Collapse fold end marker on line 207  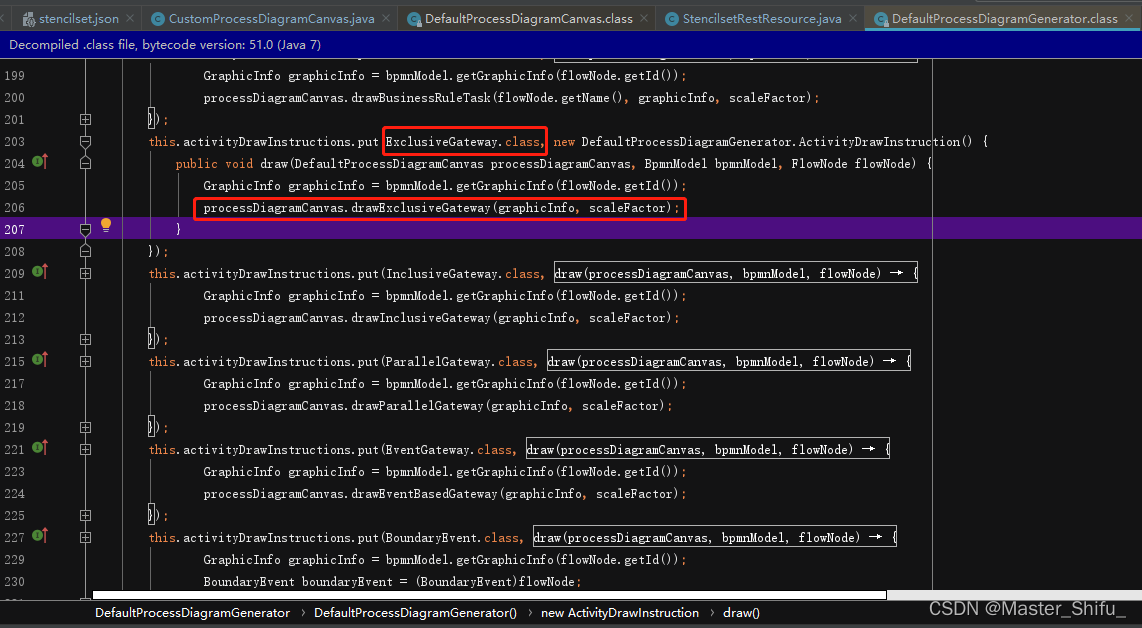(85, 229)
